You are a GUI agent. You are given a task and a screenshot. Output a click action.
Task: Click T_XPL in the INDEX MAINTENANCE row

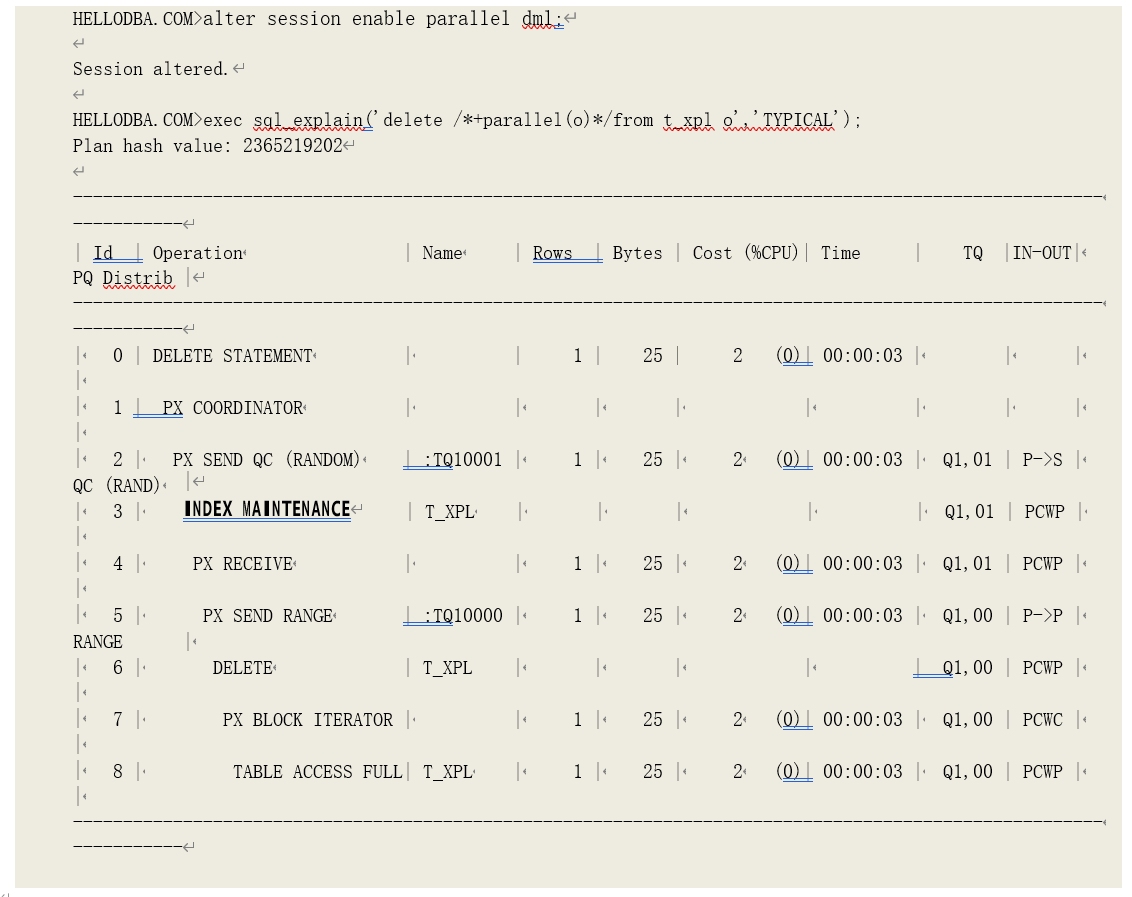click(450, 512)
